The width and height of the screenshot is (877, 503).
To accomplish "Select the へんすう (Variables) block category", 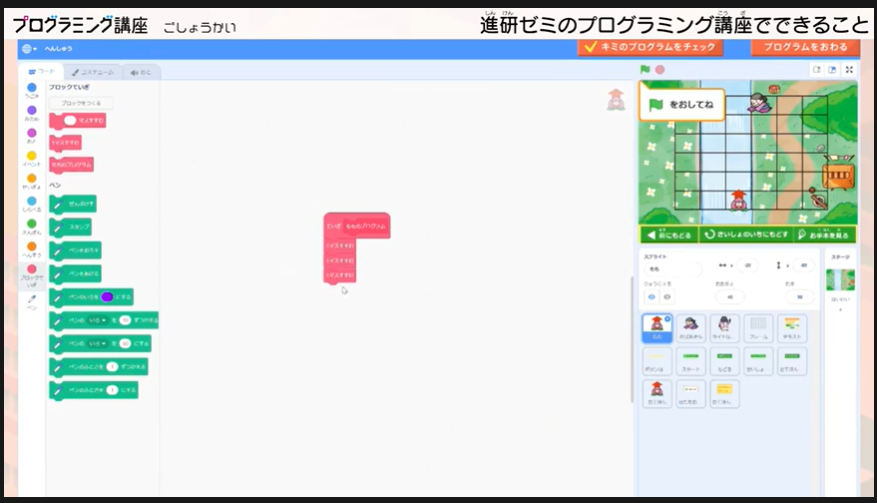I will [32, 250].
